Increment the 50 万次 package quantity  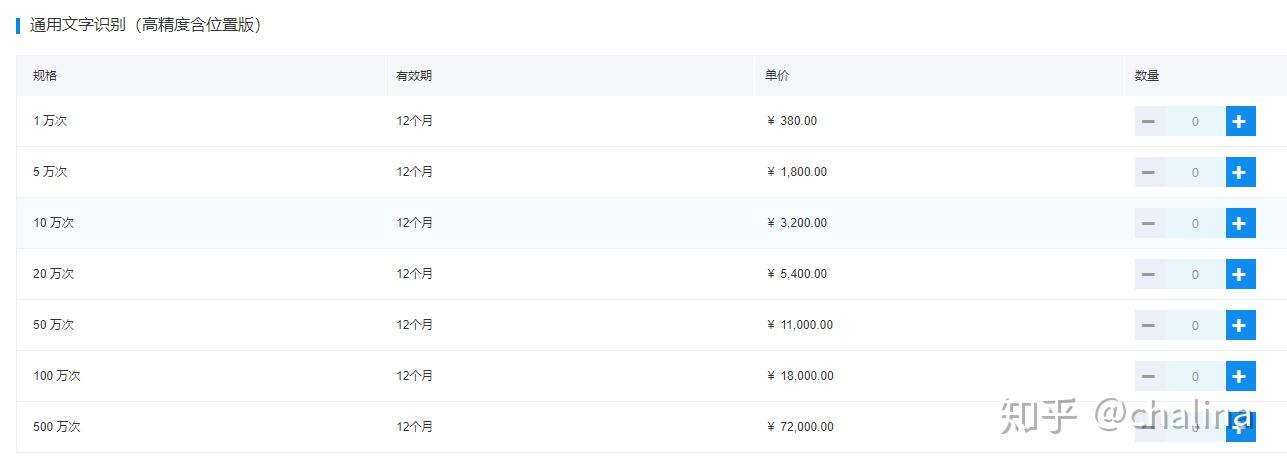pos(1240,325)
